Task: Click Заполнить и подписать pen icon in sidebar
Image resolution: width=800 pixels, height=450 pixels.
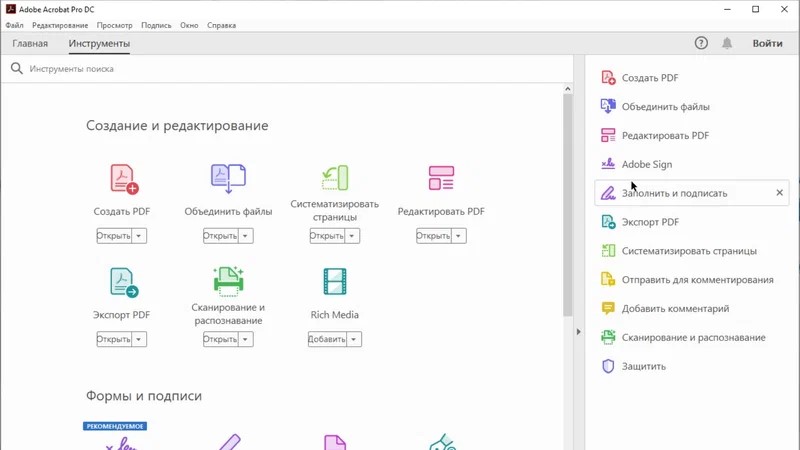Action: click(x=608, y=193)
